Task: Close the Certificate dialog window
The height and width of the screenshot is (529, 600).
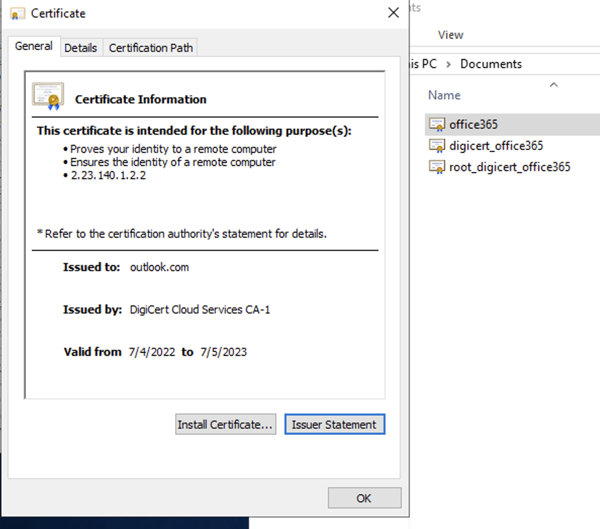Action: click(x=392, y=13)
